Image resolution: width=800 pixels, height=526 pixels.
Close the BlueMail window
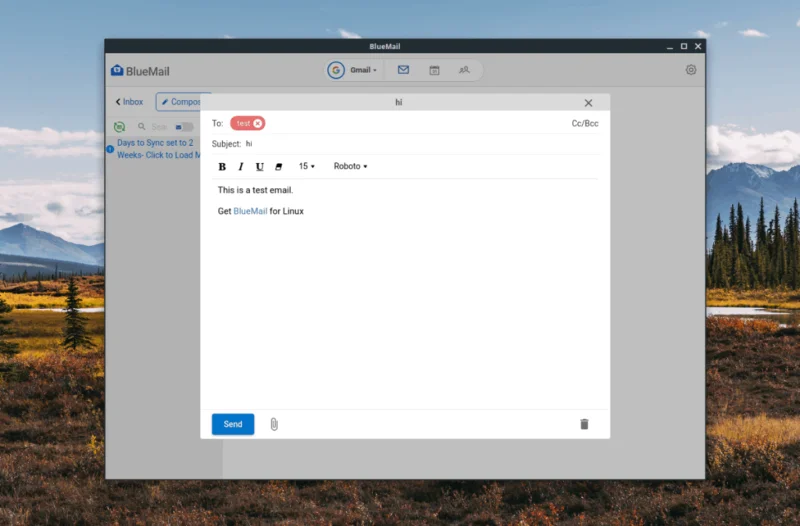(698, 46)
